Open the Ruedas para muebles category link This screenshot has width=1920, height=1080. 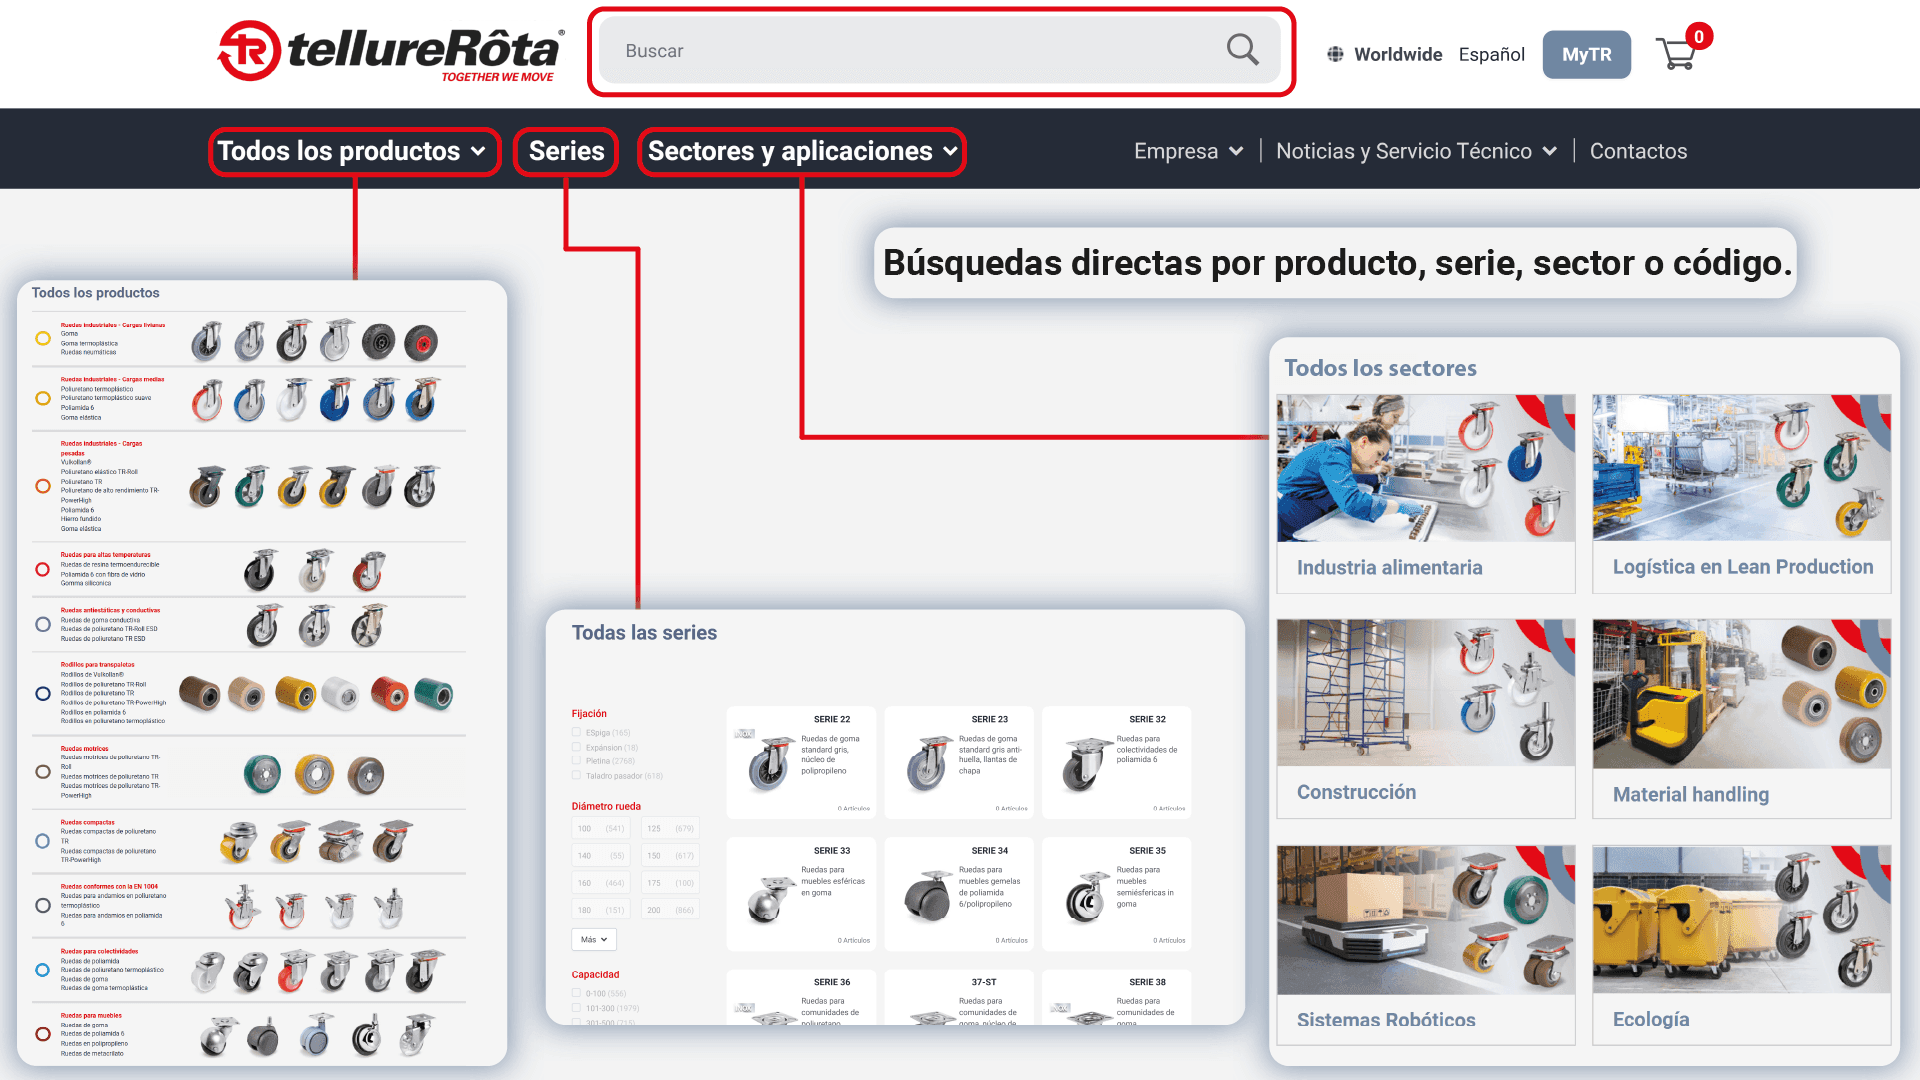(91, 1015)
